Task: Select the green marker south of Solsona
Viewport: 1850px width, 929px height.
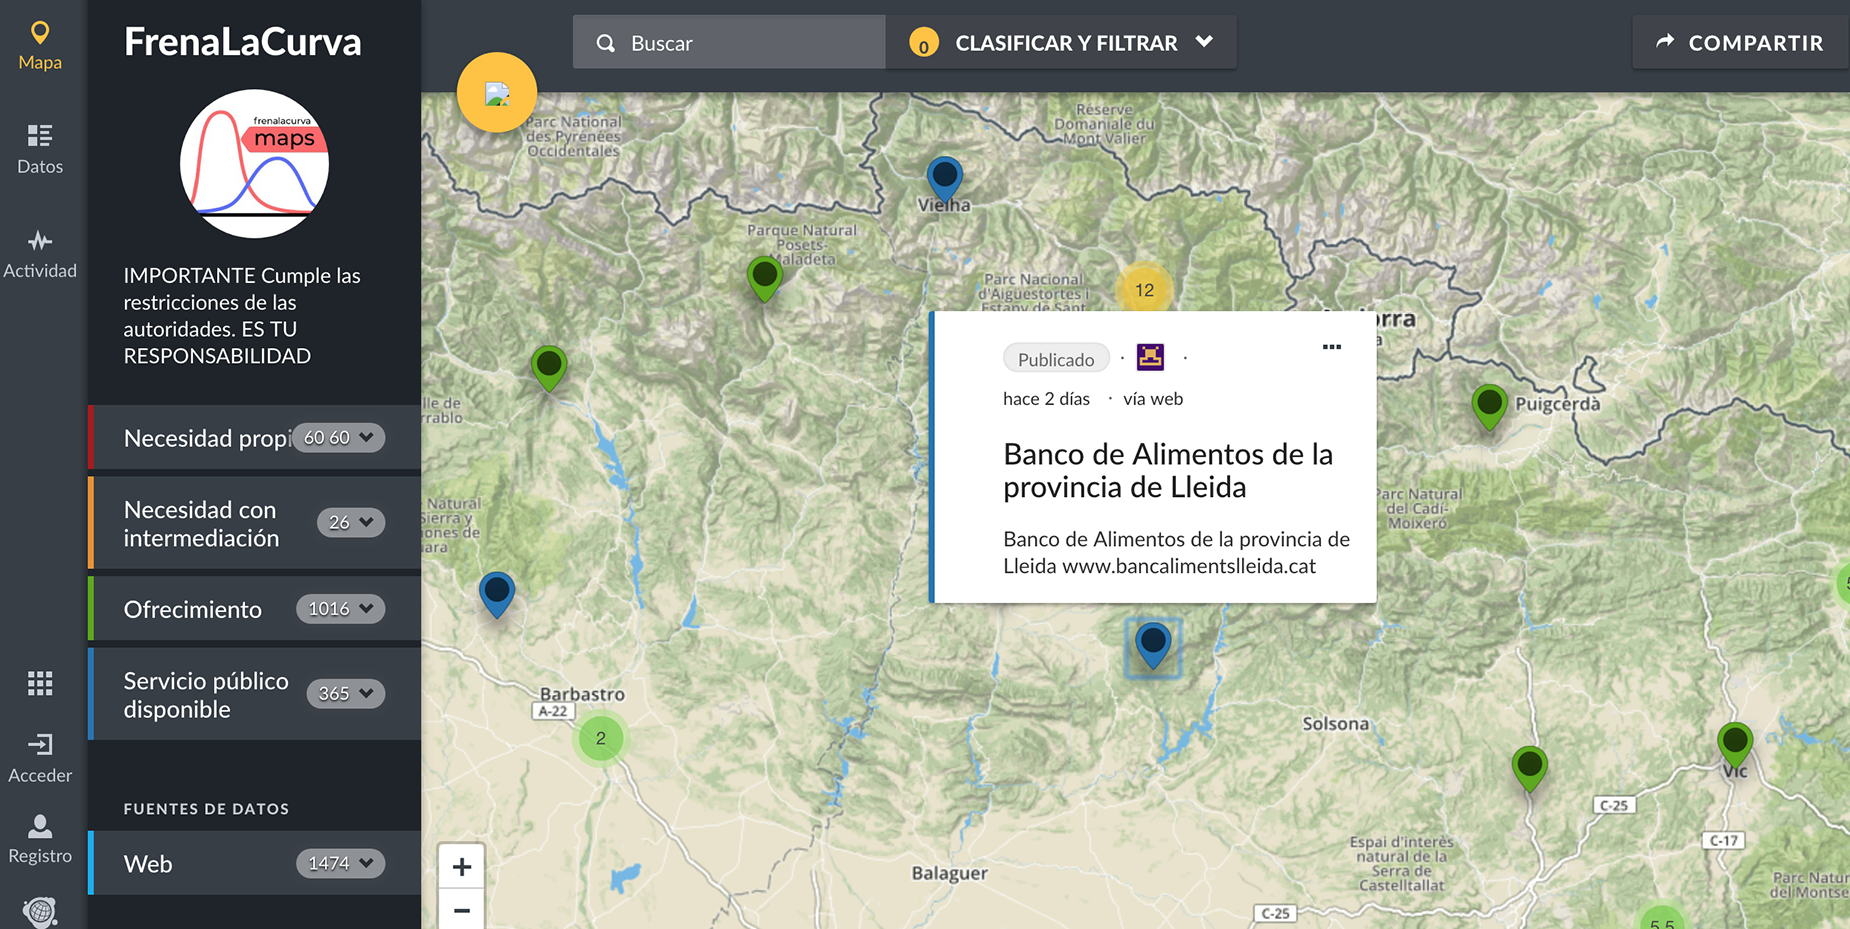Action: [x=1529, y=769]
